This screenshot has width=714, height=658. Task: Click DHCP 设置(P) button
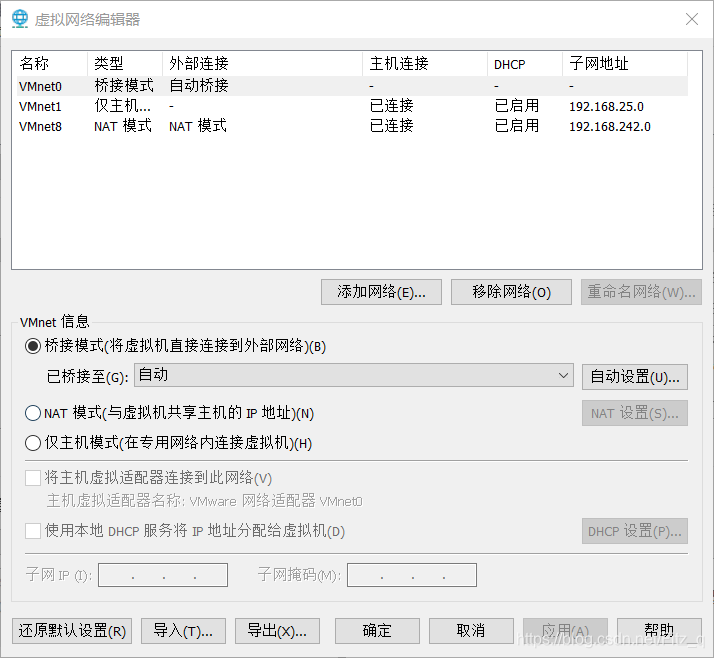(x=635, y=531)
